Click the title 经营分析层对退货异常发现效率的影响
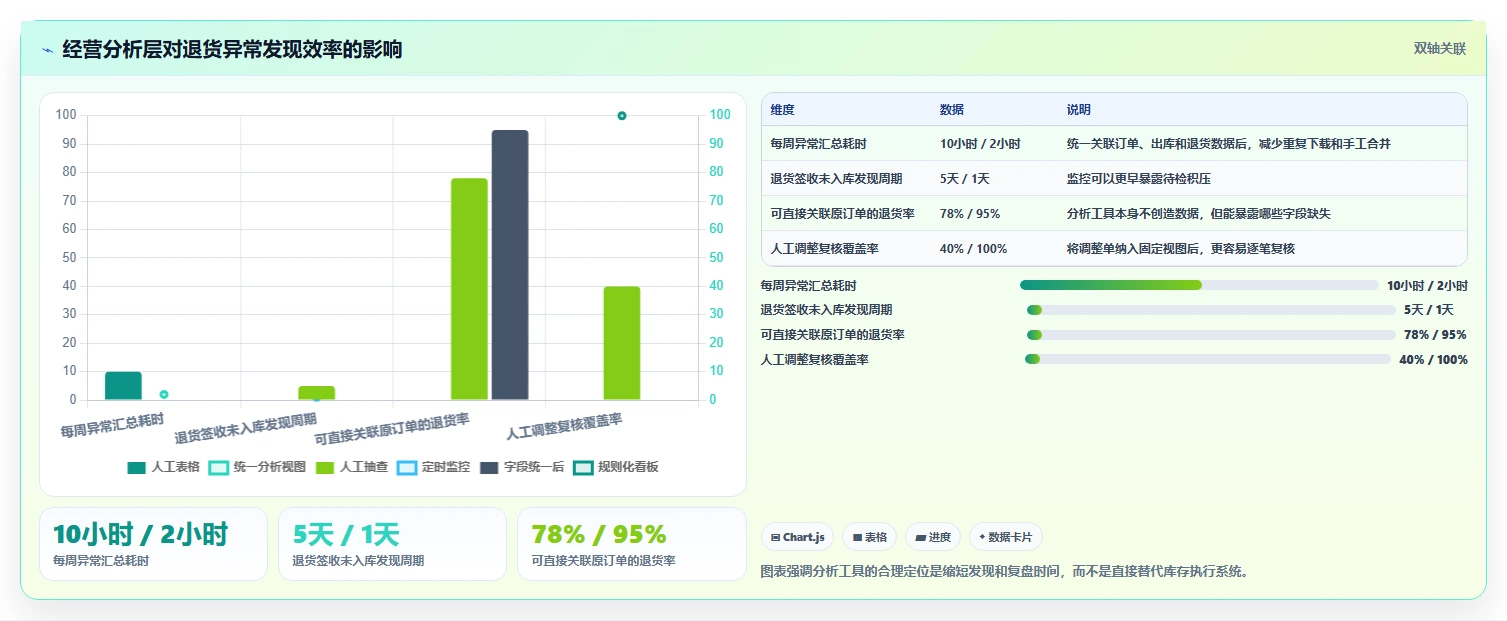Viewport: 1507px width, 621px height. pos(232,49)
